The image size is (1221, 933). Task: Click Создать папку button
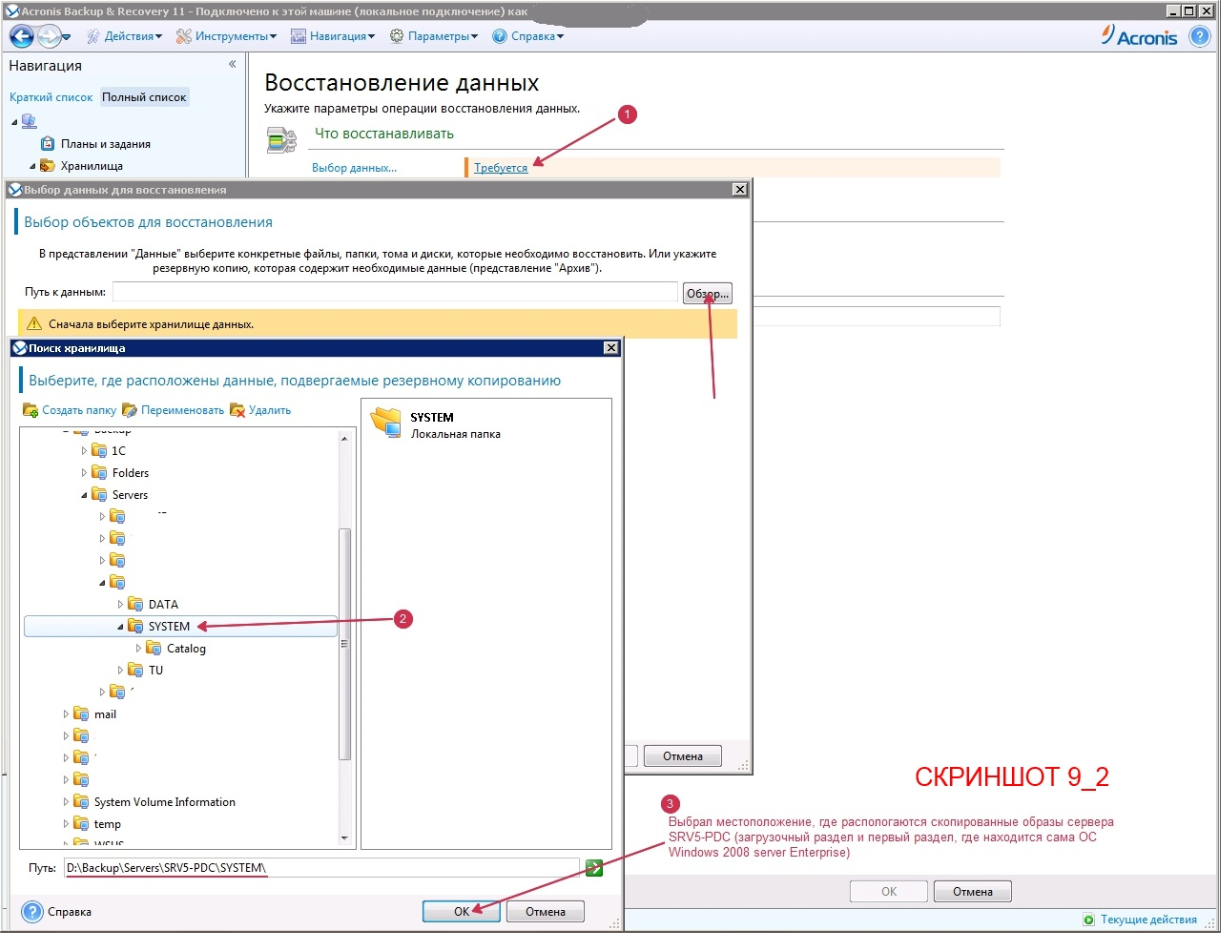(x=69, y=410)
